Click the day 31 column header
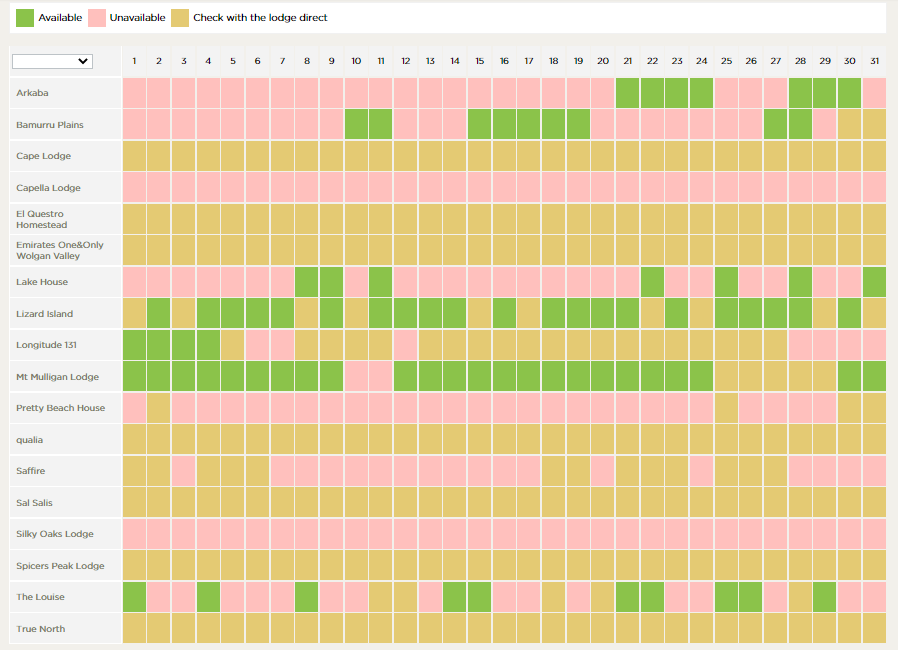Screen dimensions: 898x650 (874, 61)
